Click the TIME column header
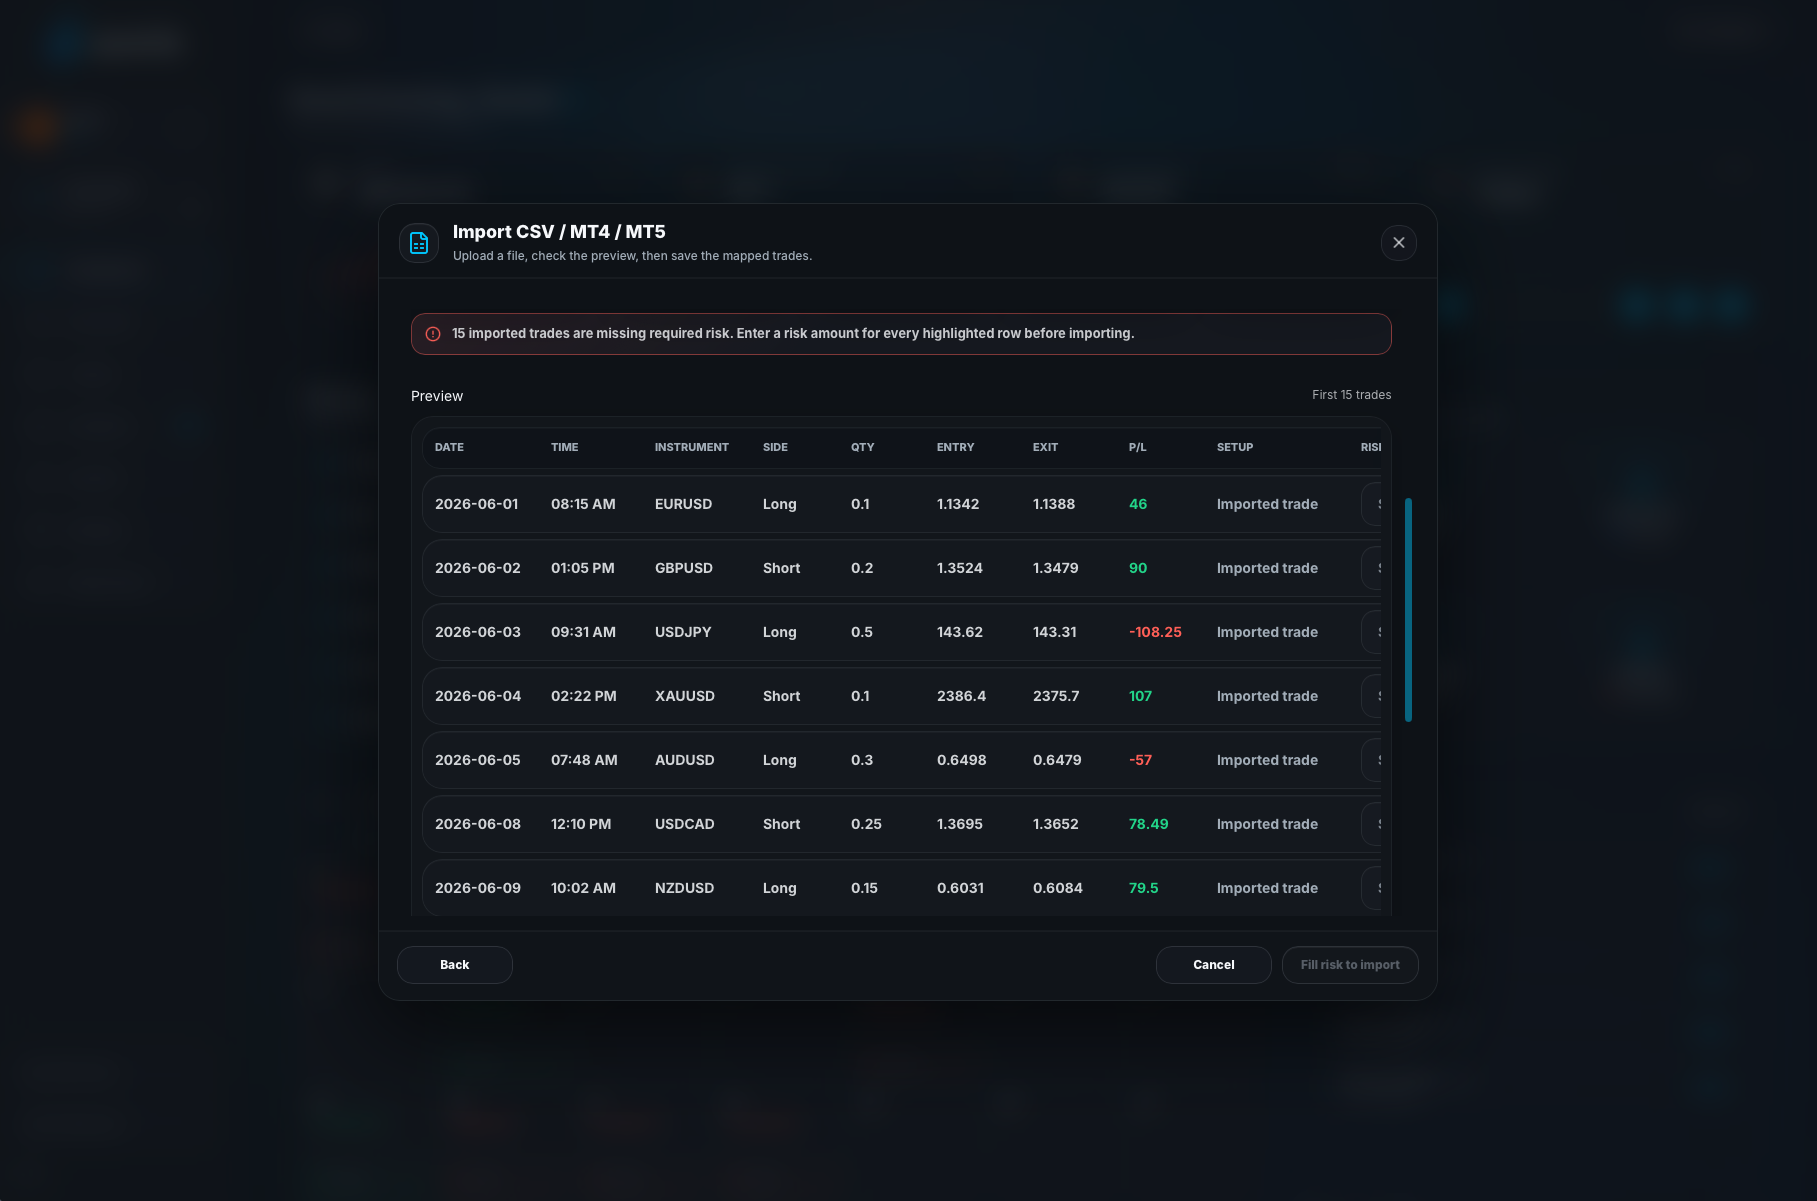The width and height of the screenshot is (1817, 1201). point(565,447)
